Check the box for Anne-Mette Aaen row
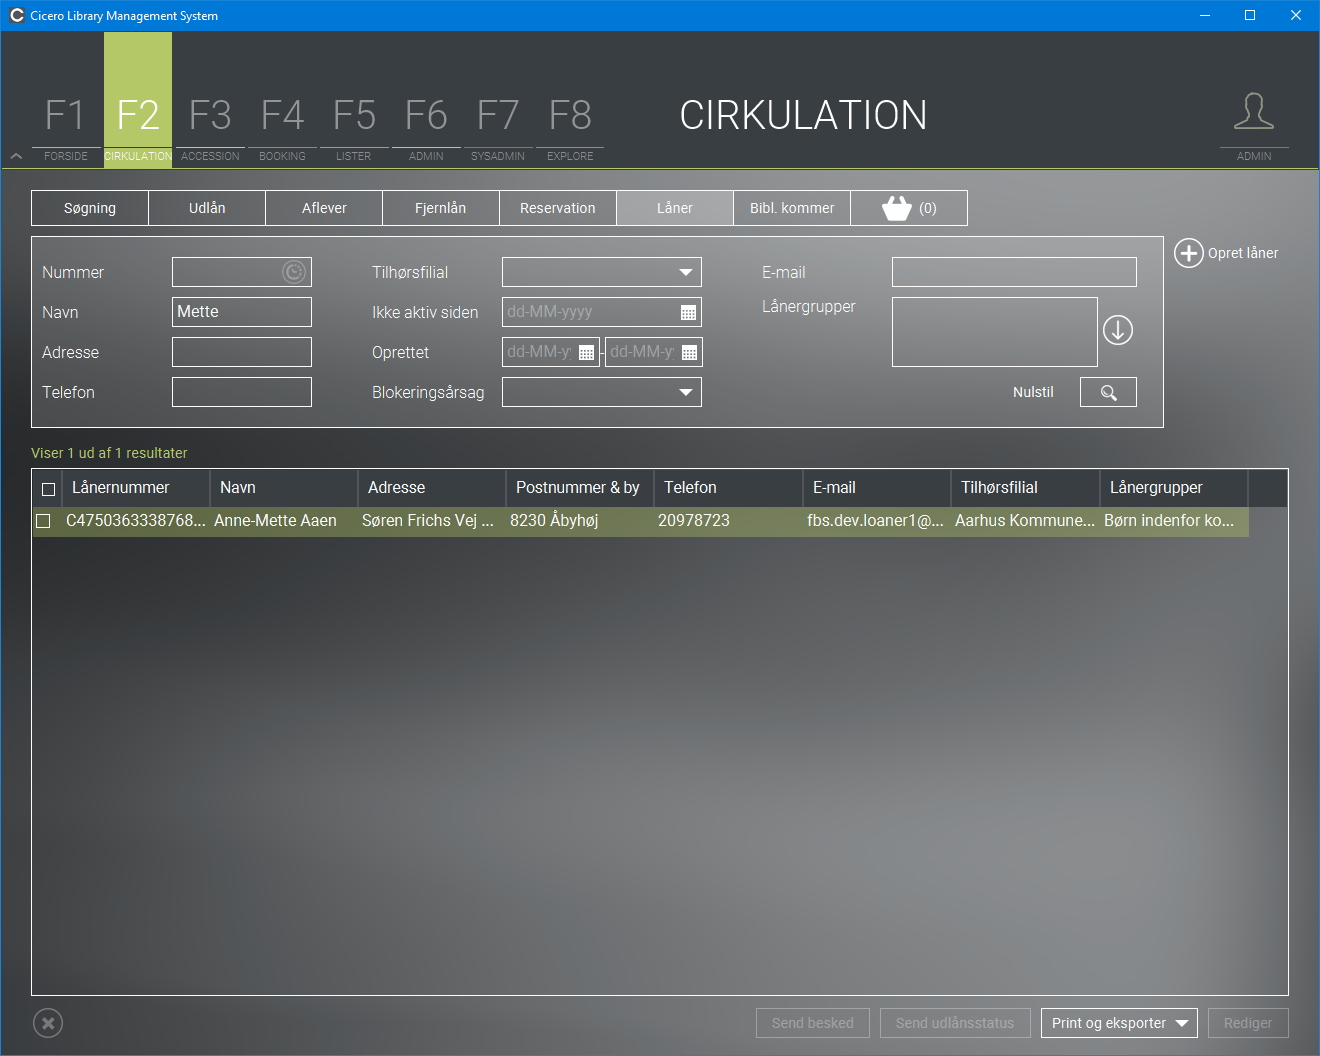The image size is (1320, 1056). click(43, 521)
